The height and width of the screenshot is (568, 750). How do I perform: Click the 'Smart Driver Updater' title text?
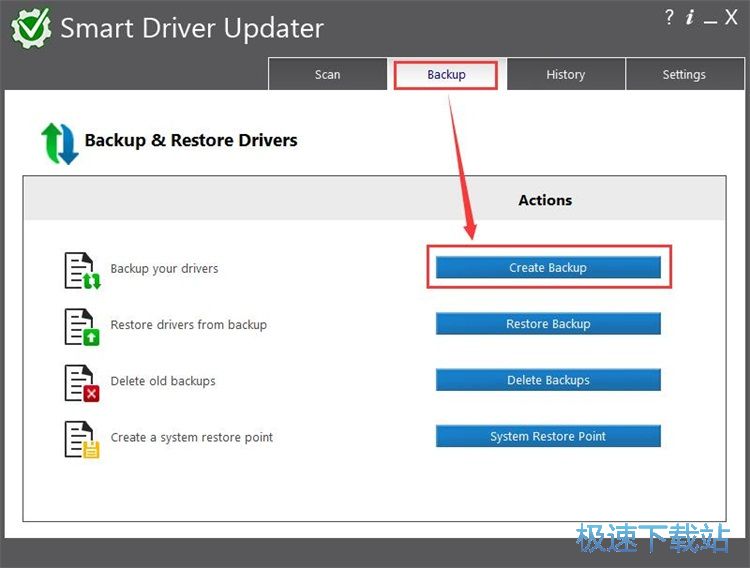click(192, 28)
